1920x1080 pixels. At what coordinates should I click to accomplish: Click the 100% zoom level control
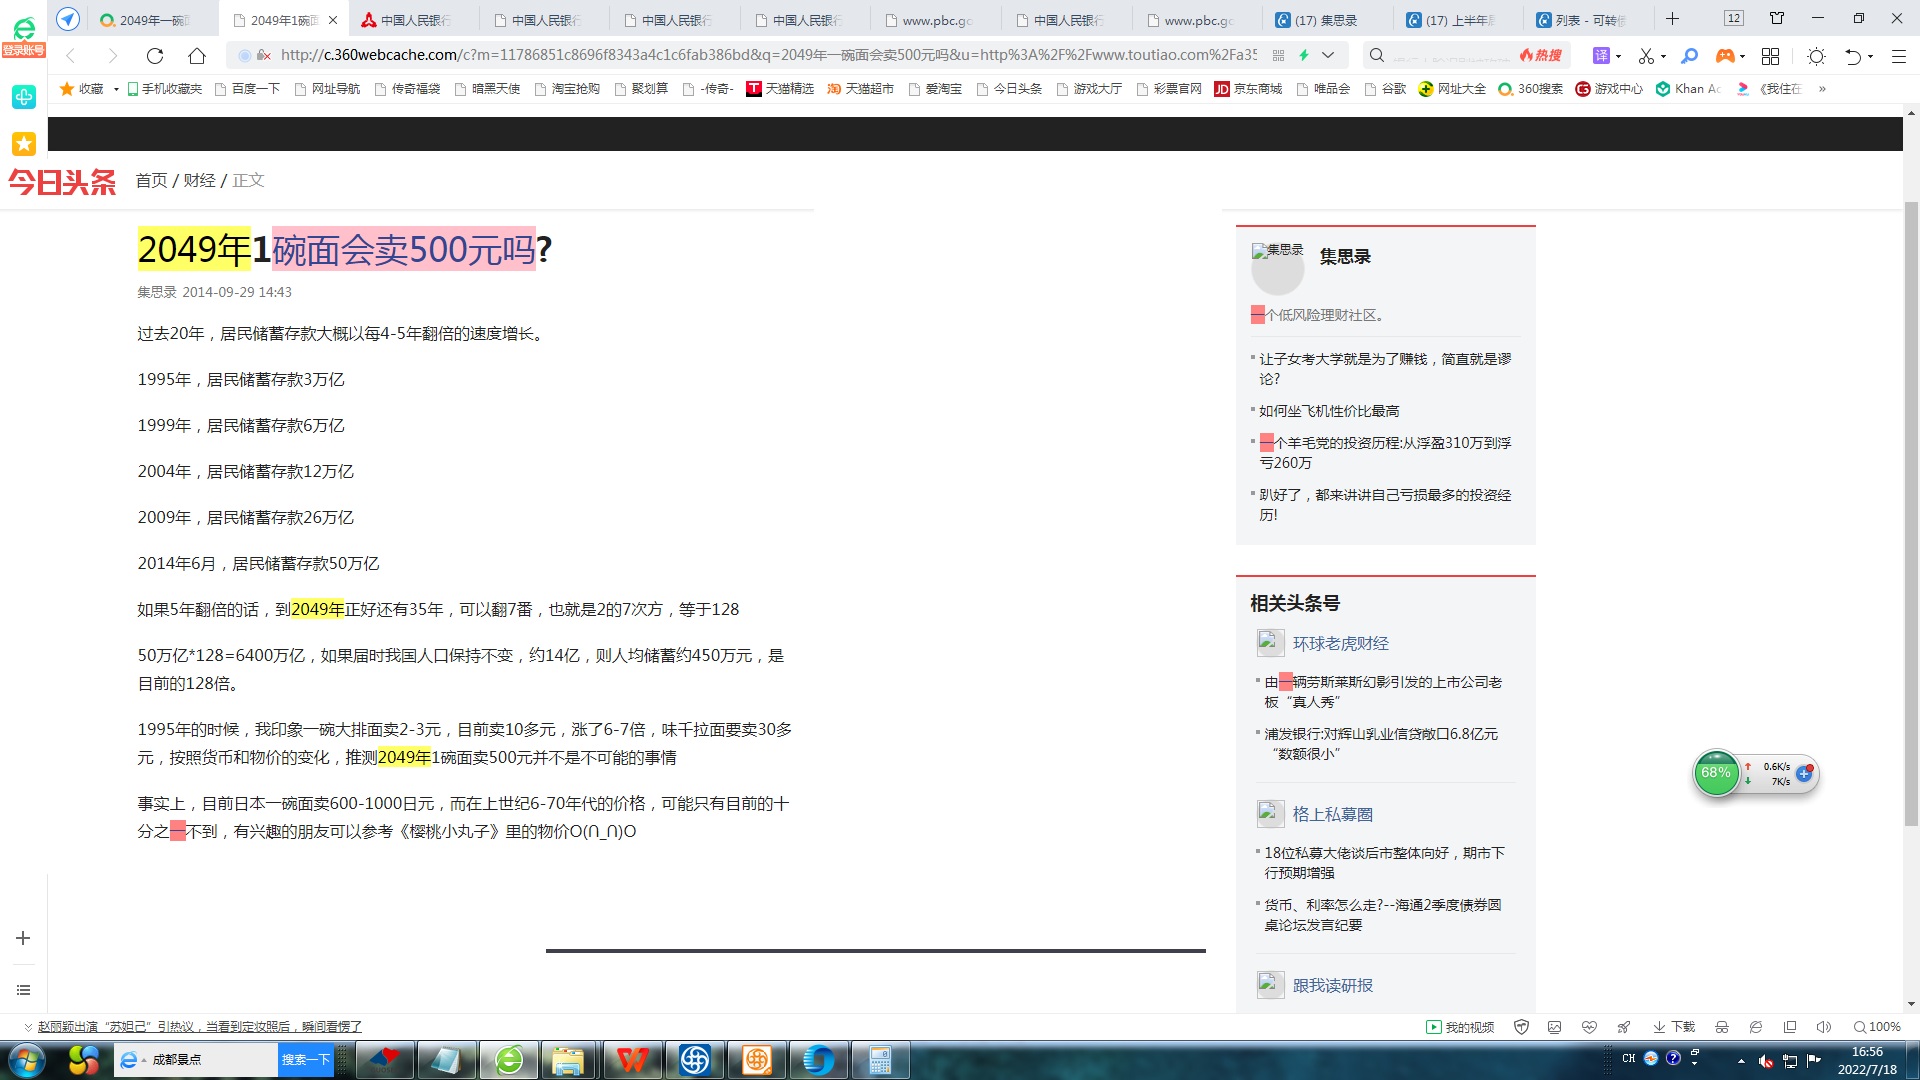pos(1876,1027)
